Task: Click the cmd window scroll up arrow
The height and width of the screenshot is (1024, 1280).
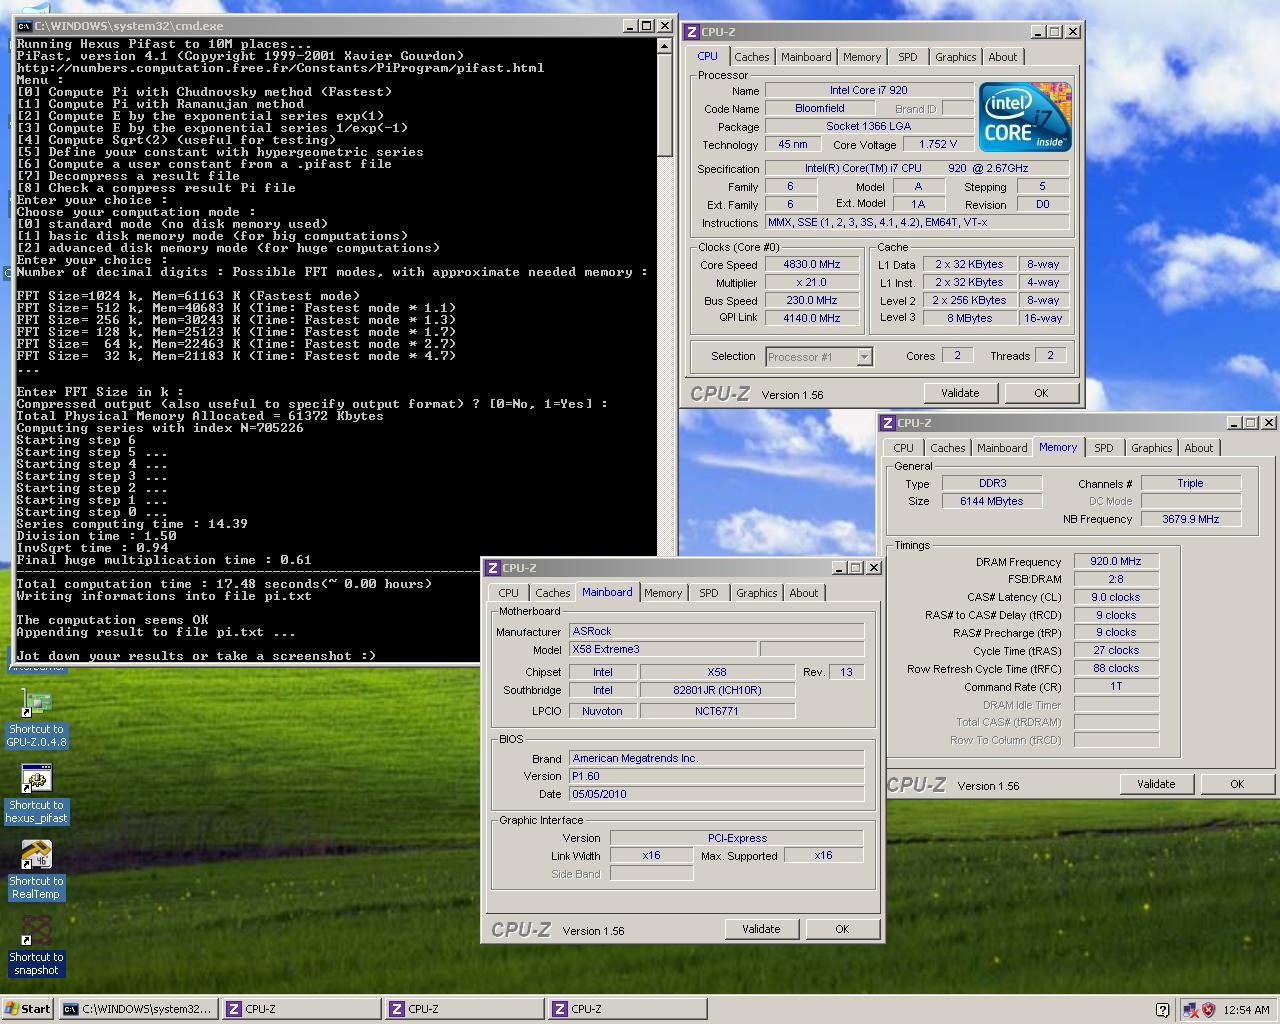Action: coord(665,45)
